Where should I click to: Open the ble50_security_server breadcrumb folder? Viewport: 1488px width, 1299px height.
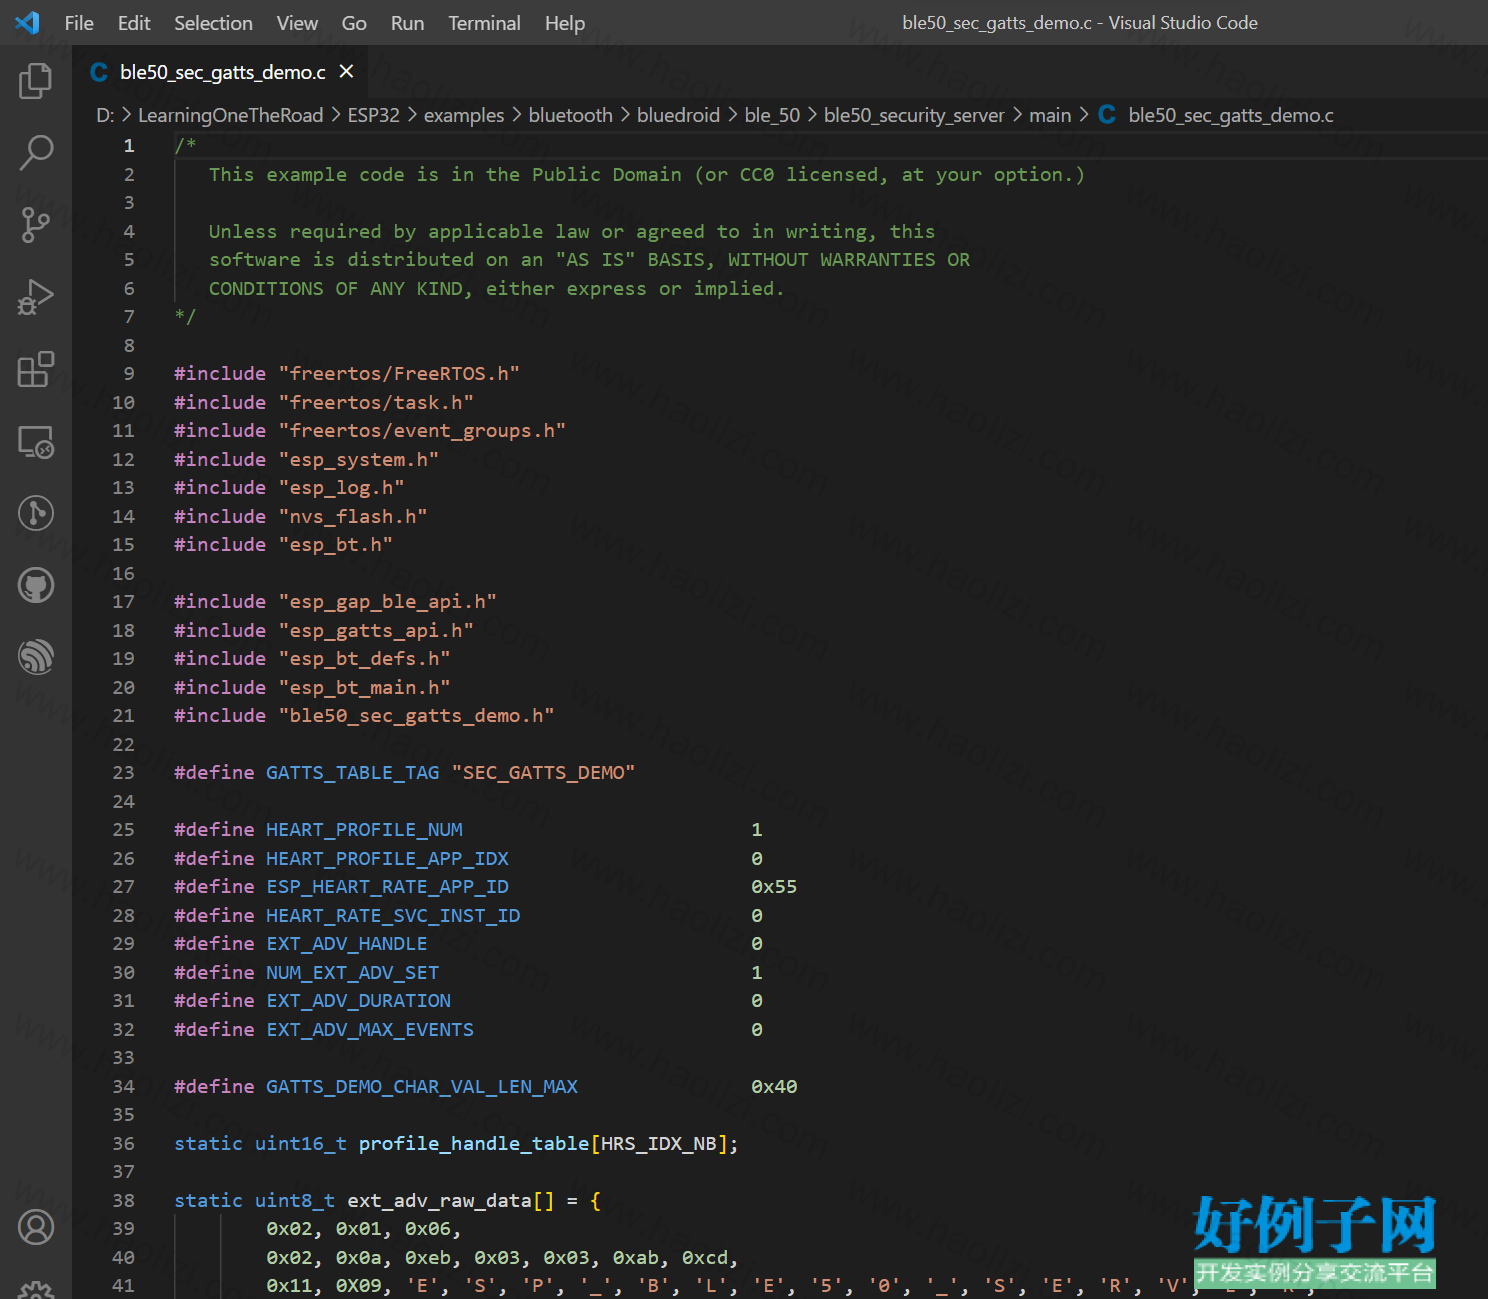point(914,115)
